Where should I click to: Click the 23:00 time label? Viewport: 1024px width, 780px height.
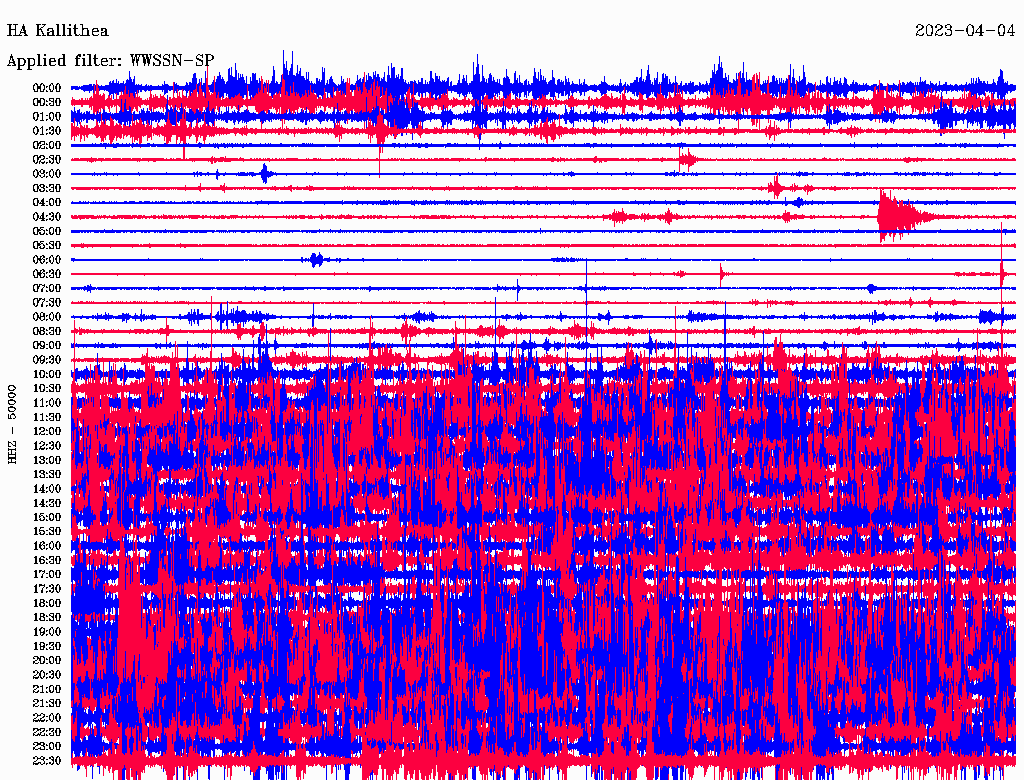[x=47, y=746]
